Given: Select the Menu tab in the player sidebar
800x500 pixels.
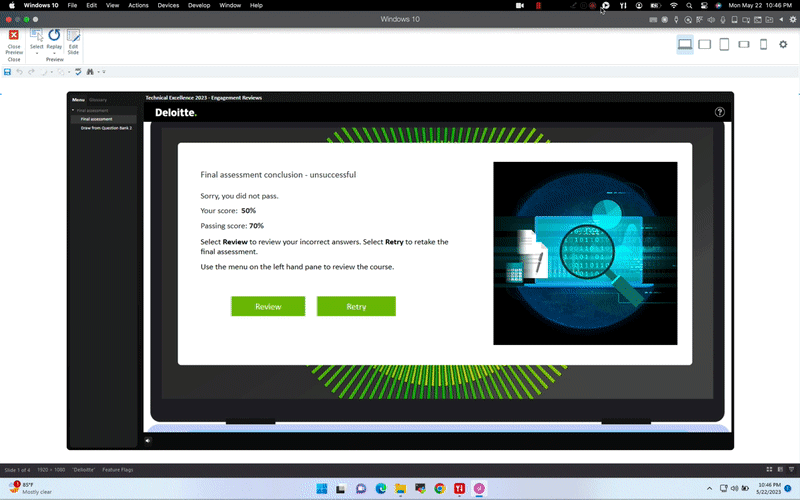Looking at the screenshot, I should [78, 99].
